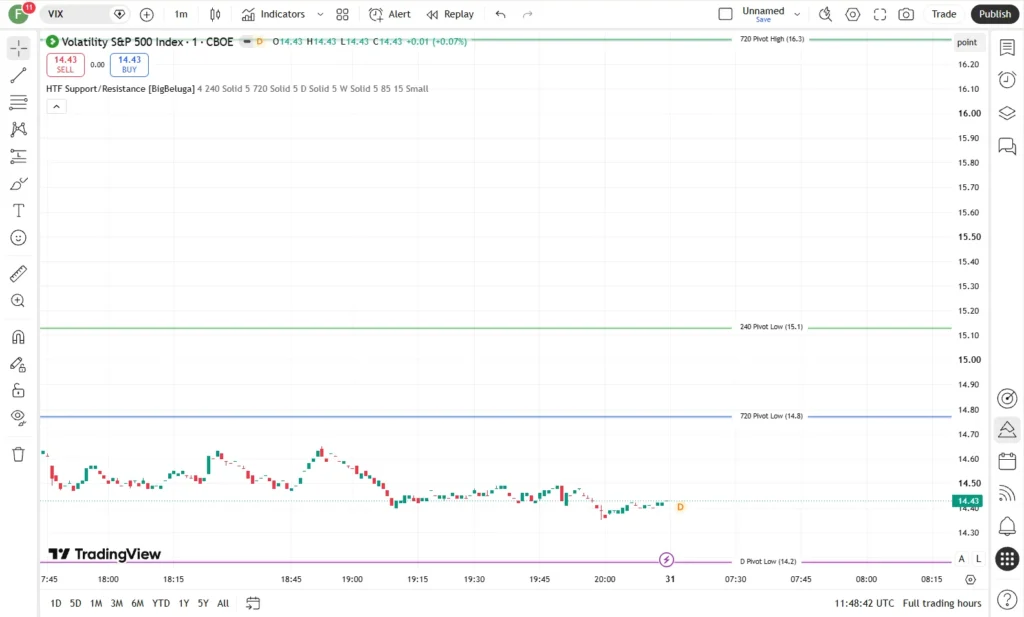This screenshot has width=1024, height=617.
Task: Open the chart patterns tool
Action: point(18,129)
